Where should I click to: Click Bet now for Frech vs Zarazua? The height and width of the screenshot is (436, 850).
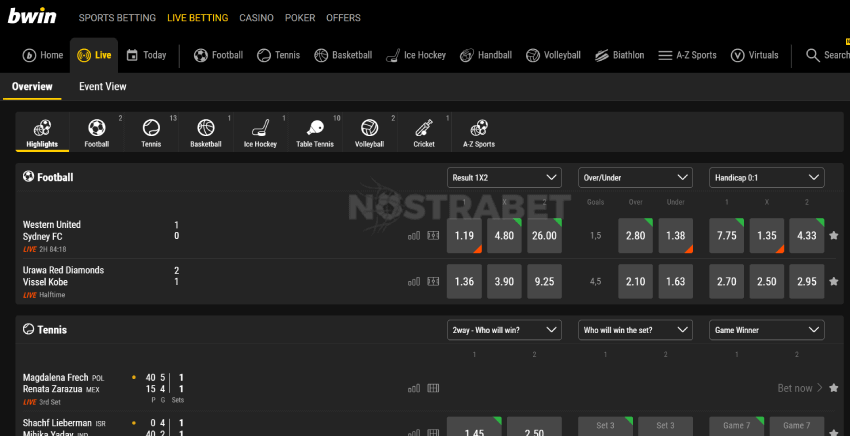tap(800, 388)
